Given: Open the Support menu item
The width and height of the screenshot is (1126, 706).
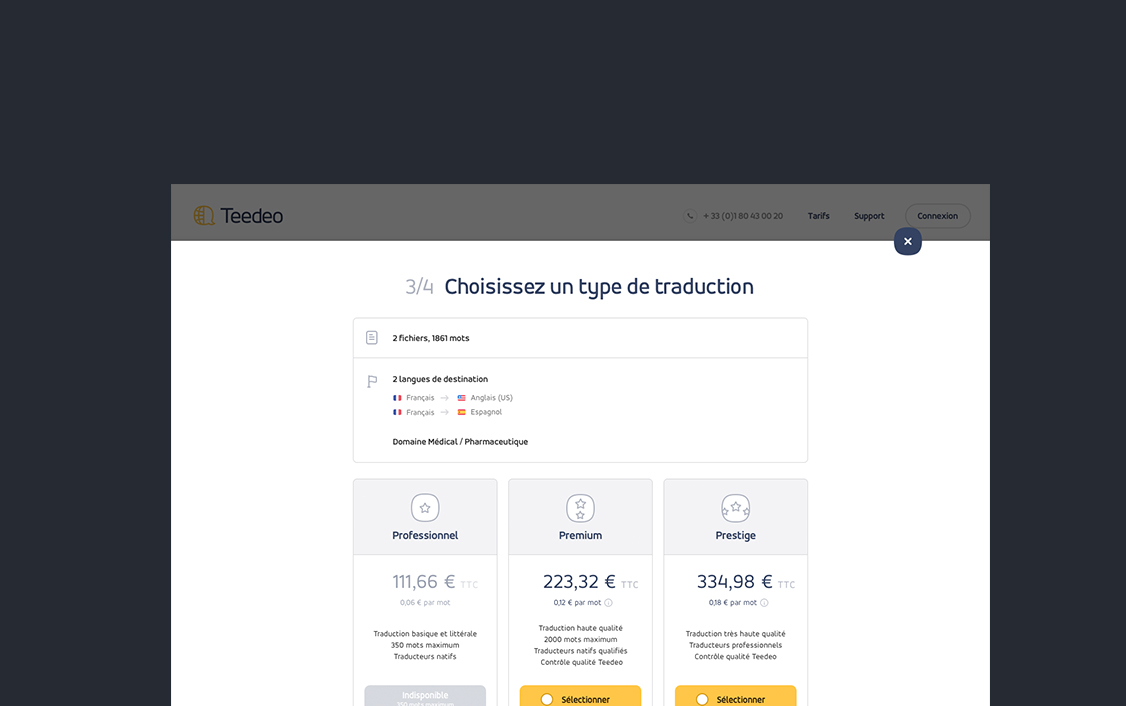Looking at the screenshot, I should (x=869, y=216).
